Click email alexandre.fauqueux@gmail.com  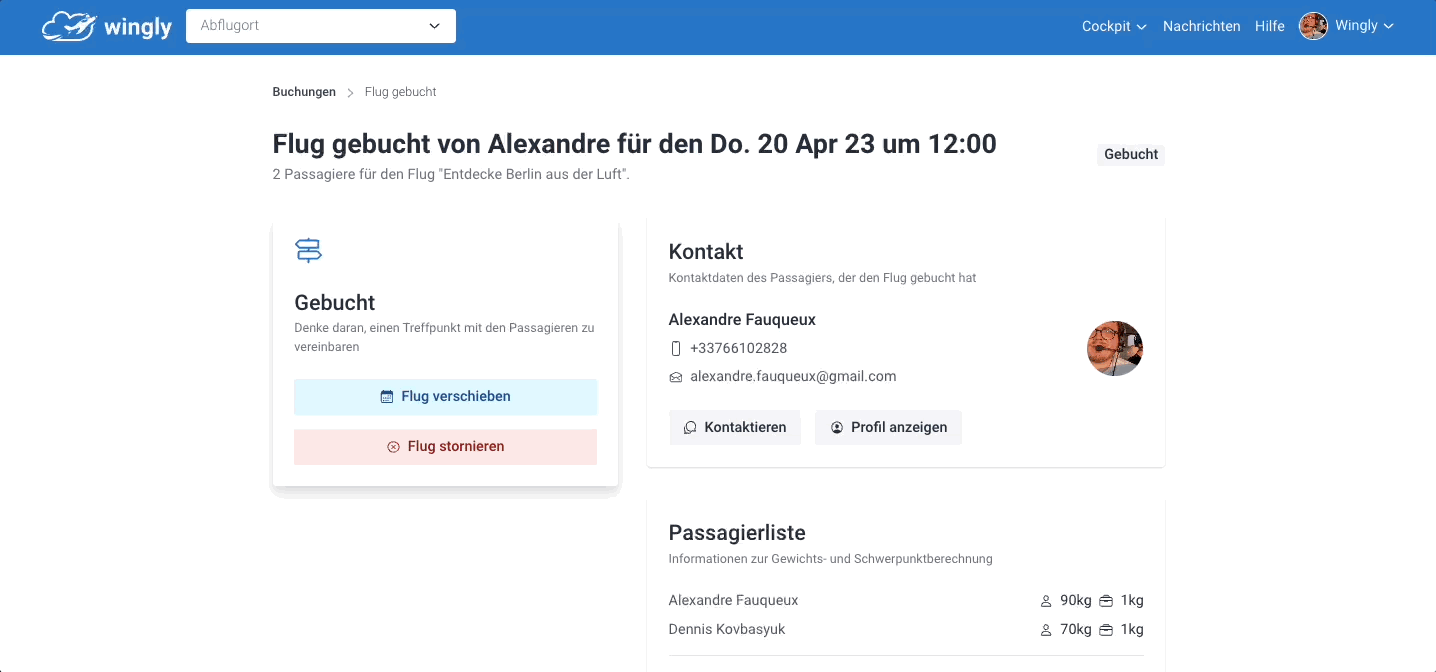pyautogui.click(x=793, y=377)
